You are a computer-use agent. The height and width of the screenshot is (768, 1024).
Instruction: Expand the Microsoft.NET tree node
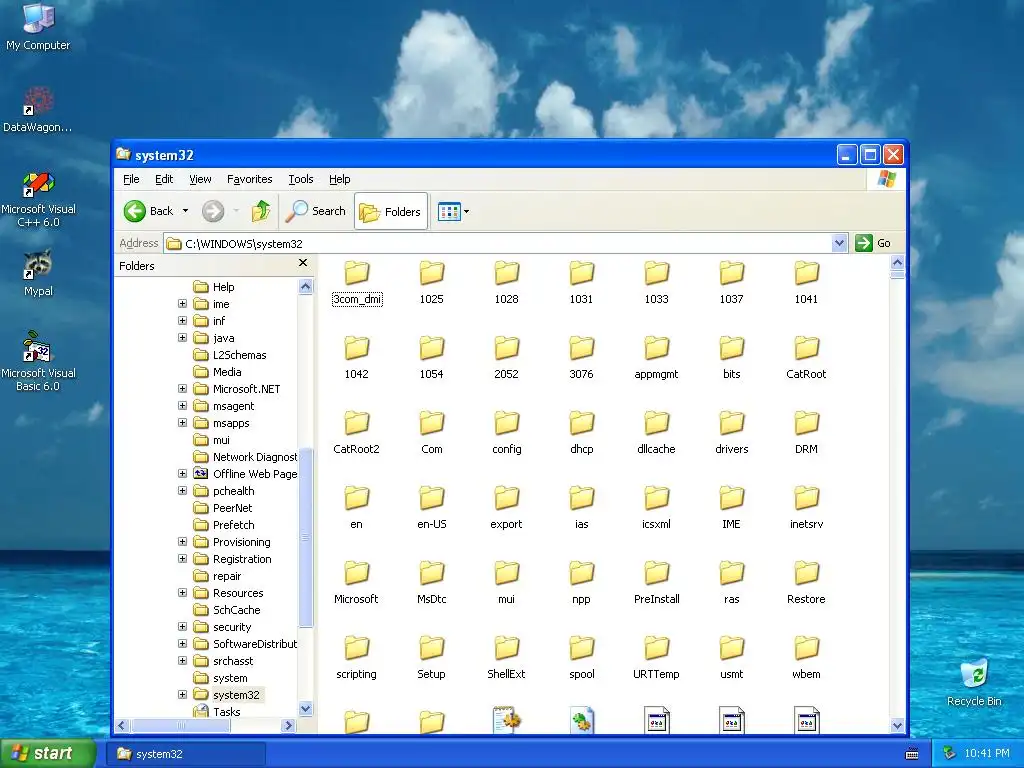[x=182, y=389]
